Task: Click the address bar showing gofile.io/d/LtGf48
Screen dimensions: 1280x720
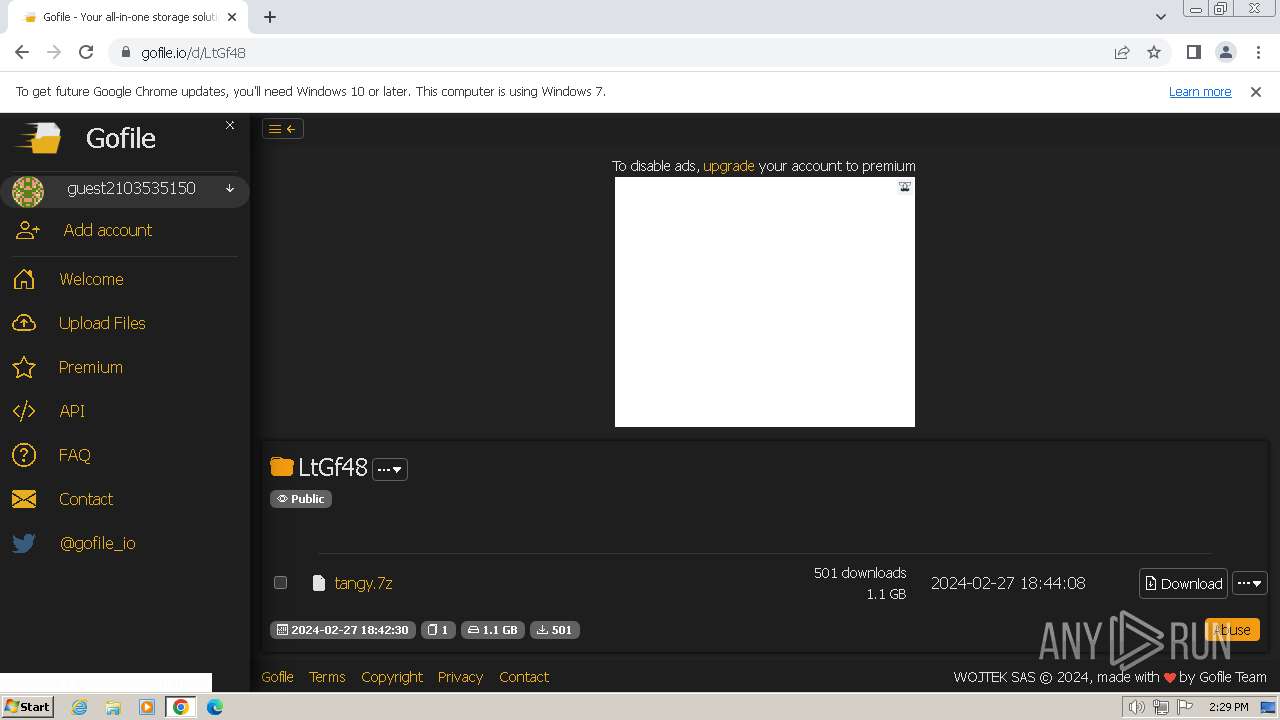Action: tap(610, 52)
